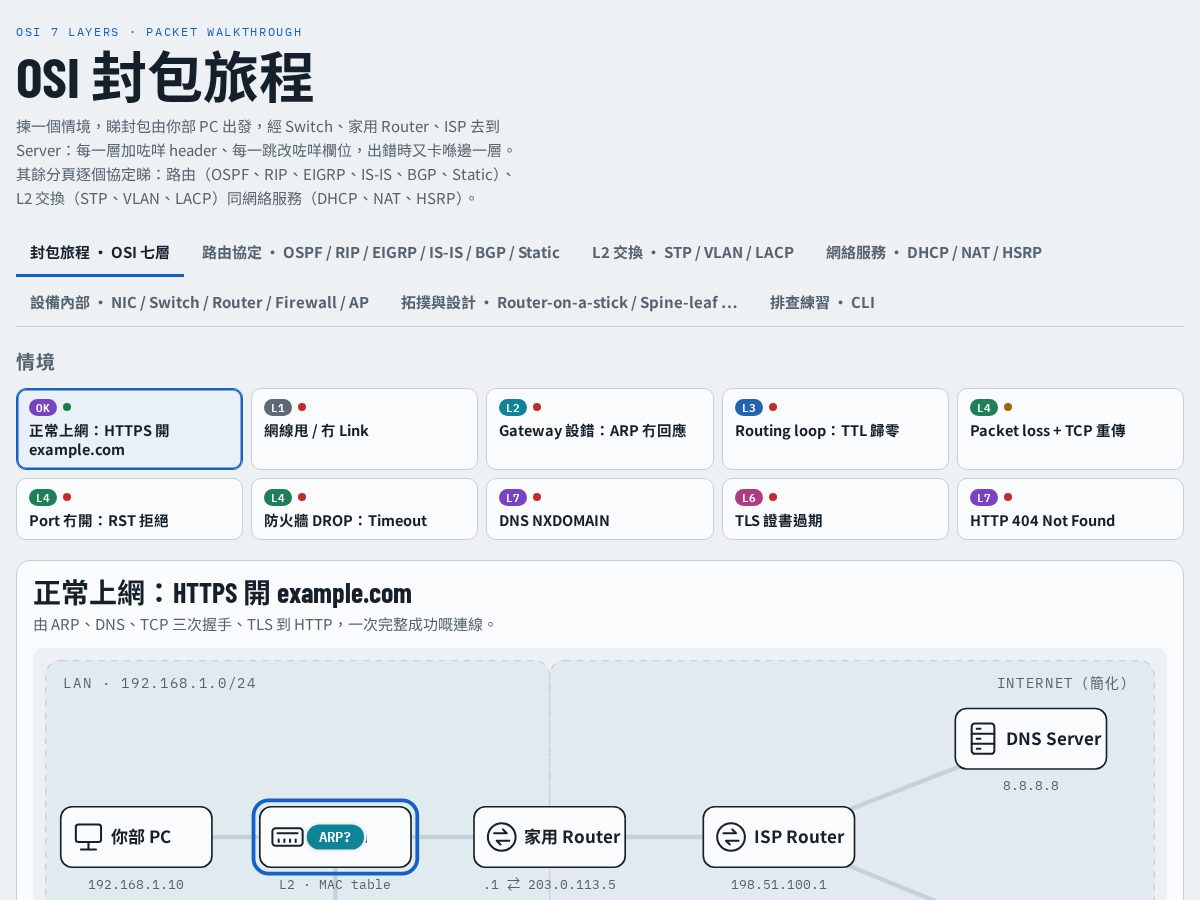Click the 情境 section heading
This screenshot has width=1200, height=900.
coord(36,362)
